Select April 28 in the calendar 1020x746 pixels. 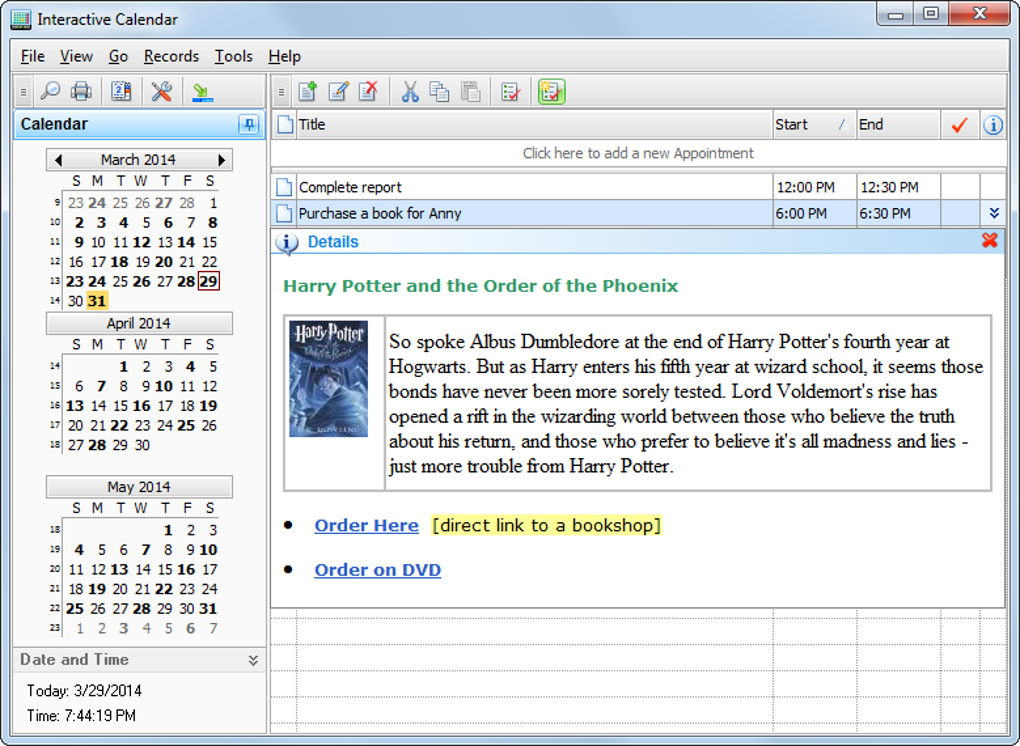[x=97, y=446]
